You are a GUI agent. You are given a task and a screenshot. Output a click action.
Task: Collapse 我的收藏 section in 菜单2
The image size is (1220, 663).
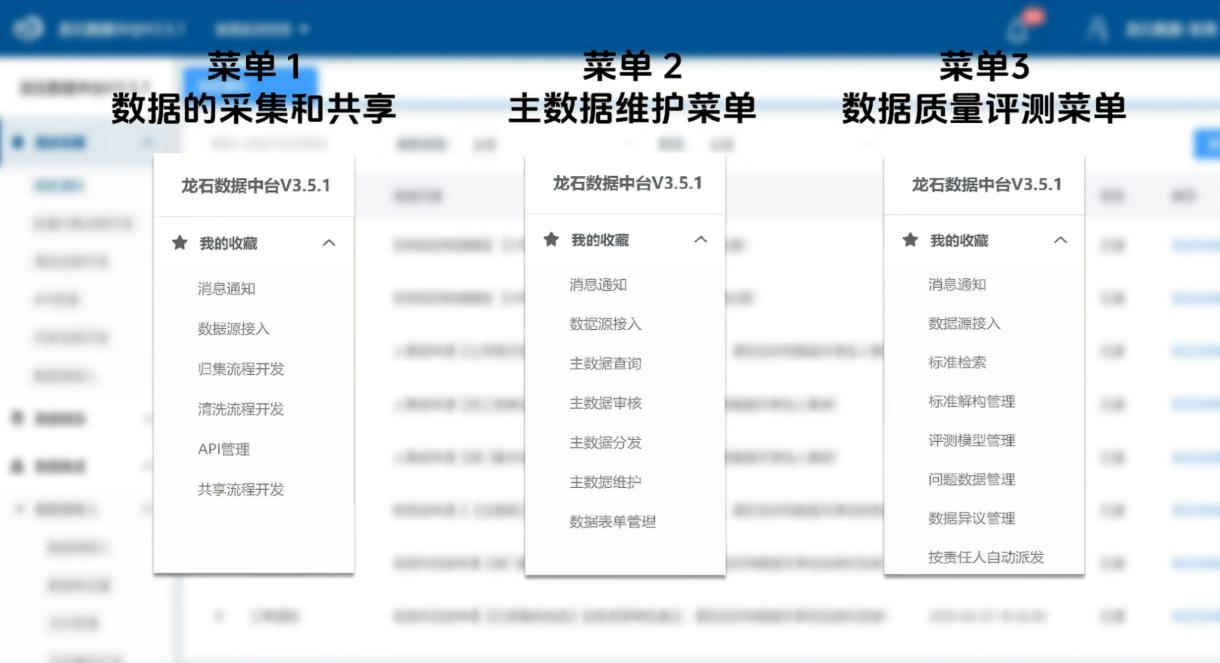701,239
